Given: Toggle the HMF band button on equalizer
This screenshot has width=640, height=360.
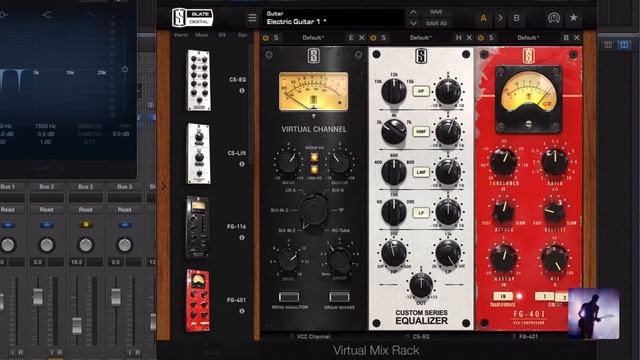Looking at the screenshot, I should pyautogui.click(x=421, y=131).
